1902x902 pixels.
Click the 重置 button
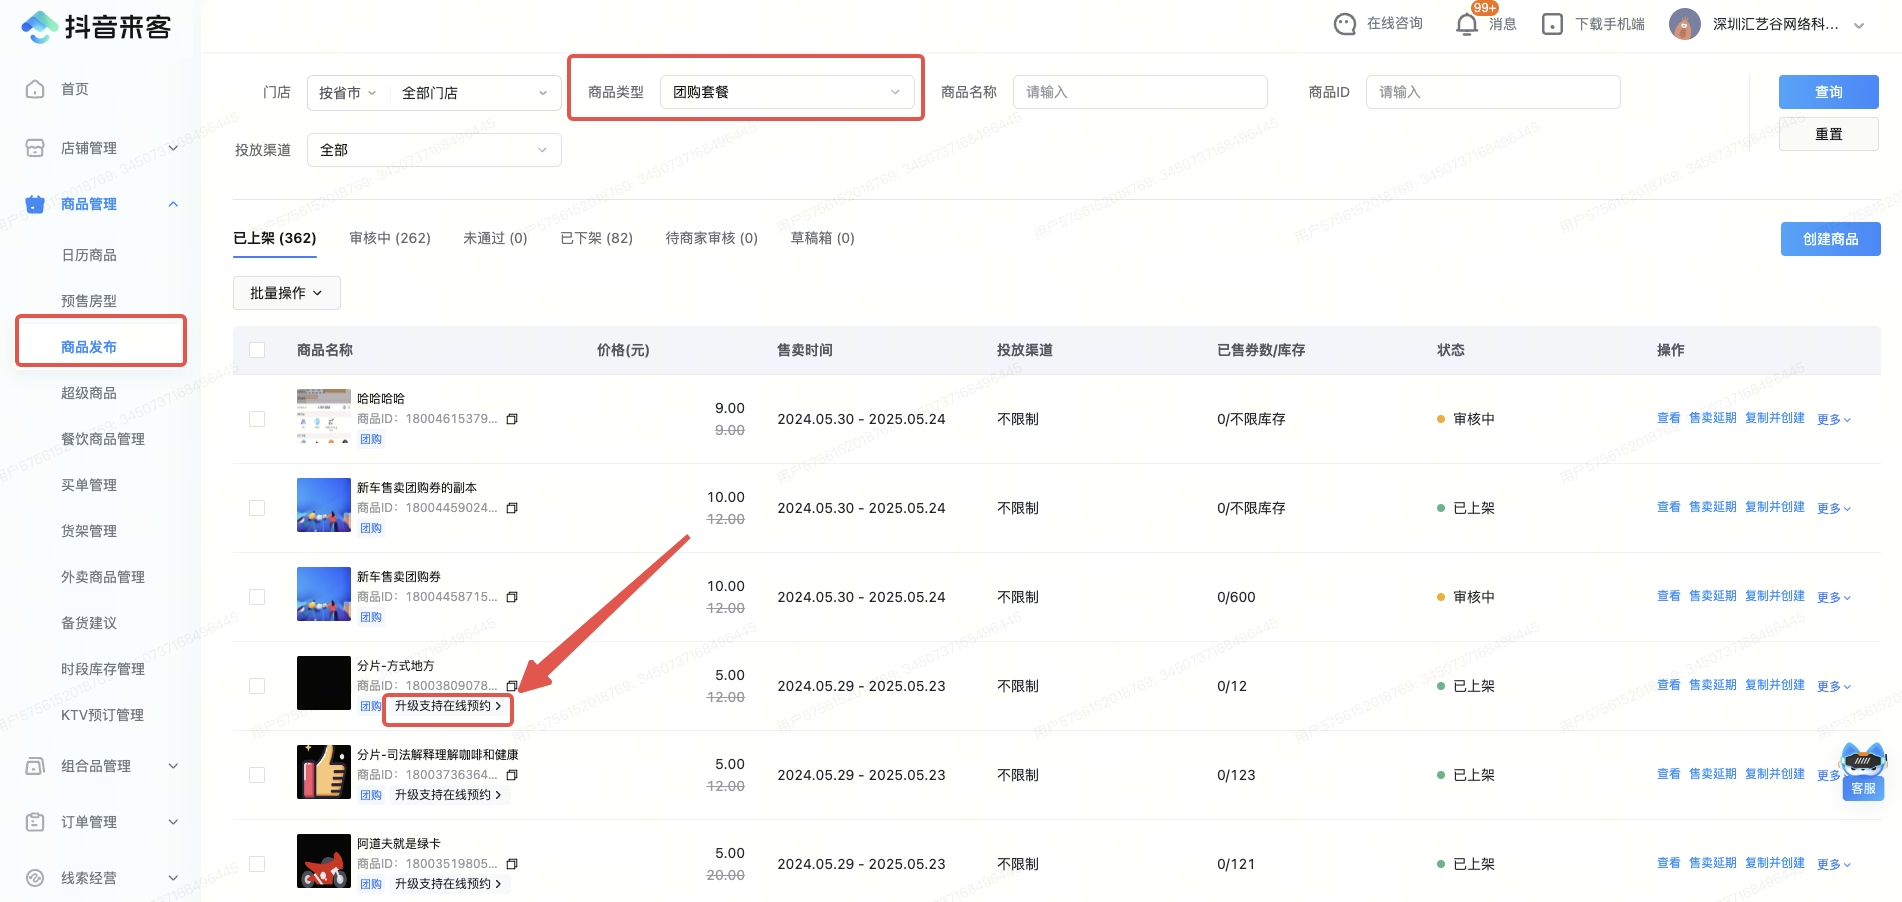[x=1828, y=134]
